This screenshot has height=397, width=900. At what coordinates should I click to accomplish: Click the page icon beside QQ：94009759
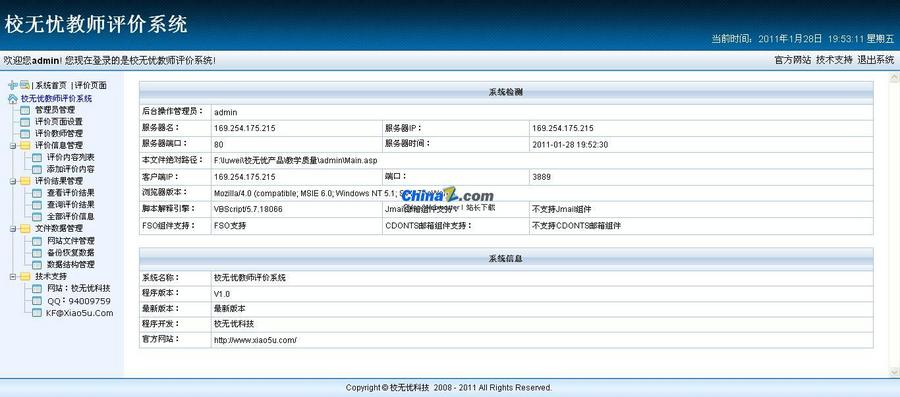click(37, 301)
